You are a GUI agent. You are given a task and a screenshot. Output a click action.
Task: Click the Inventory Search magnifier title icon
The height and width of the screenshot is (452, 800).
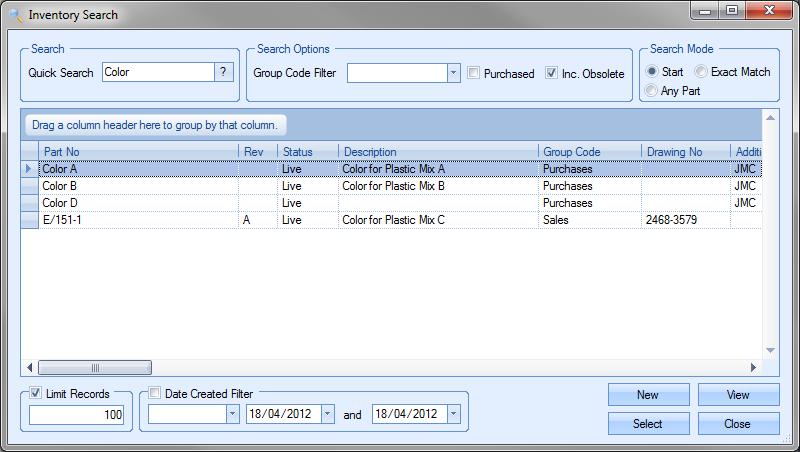pyautogui.click(x=14, y=15)
